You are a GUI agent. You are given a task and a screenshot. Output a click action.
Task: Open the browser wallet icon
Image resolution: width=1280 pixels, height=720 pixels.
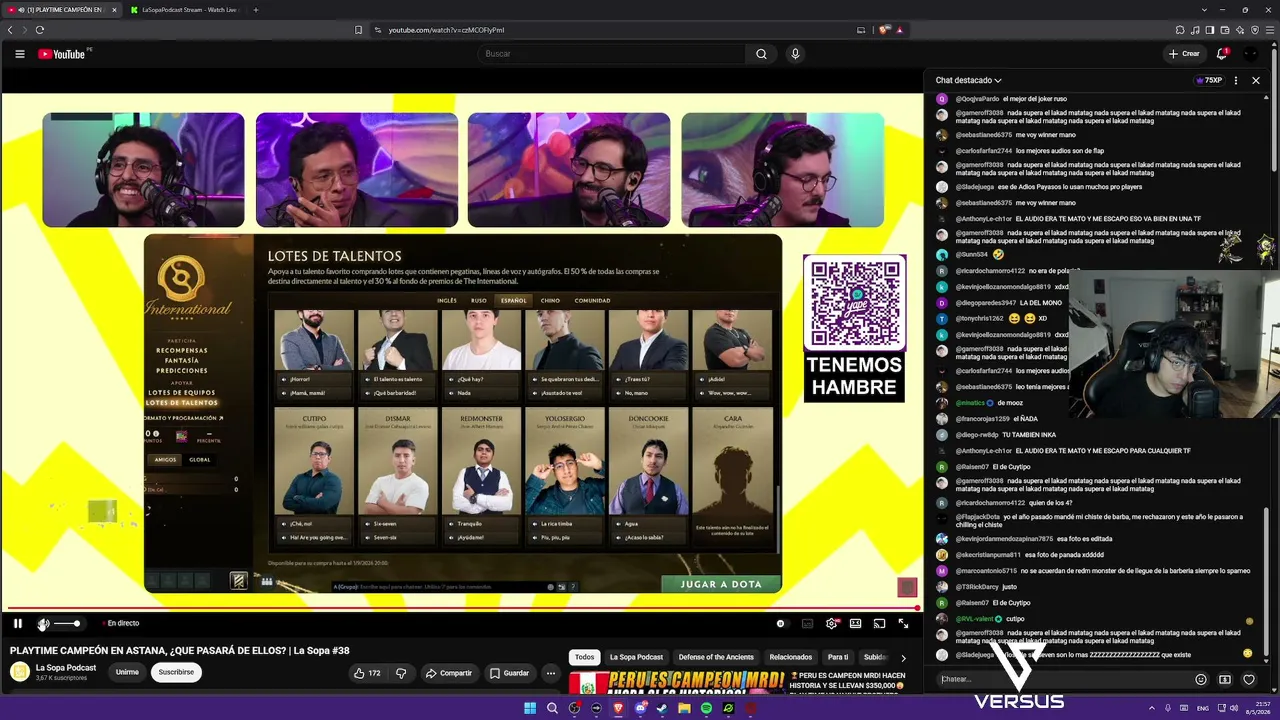[1225, 30]
